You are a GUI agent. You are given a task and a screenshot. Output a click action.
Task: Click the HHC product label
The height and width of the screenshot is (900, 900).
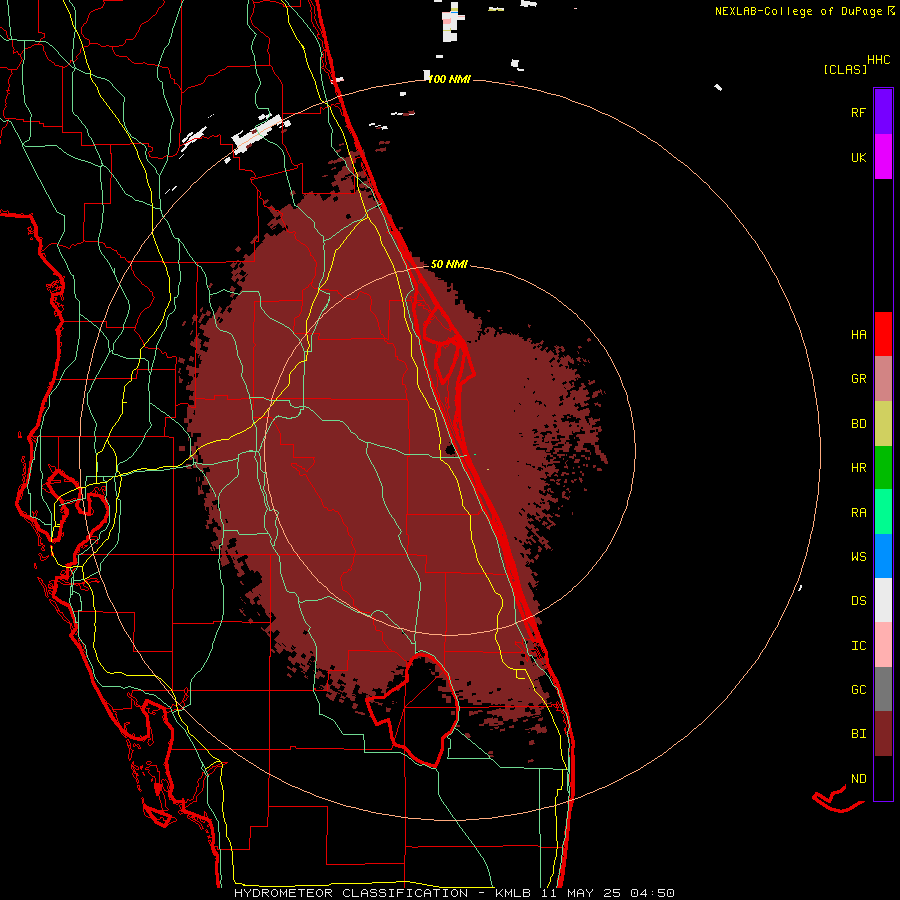(x=879, y=60)
